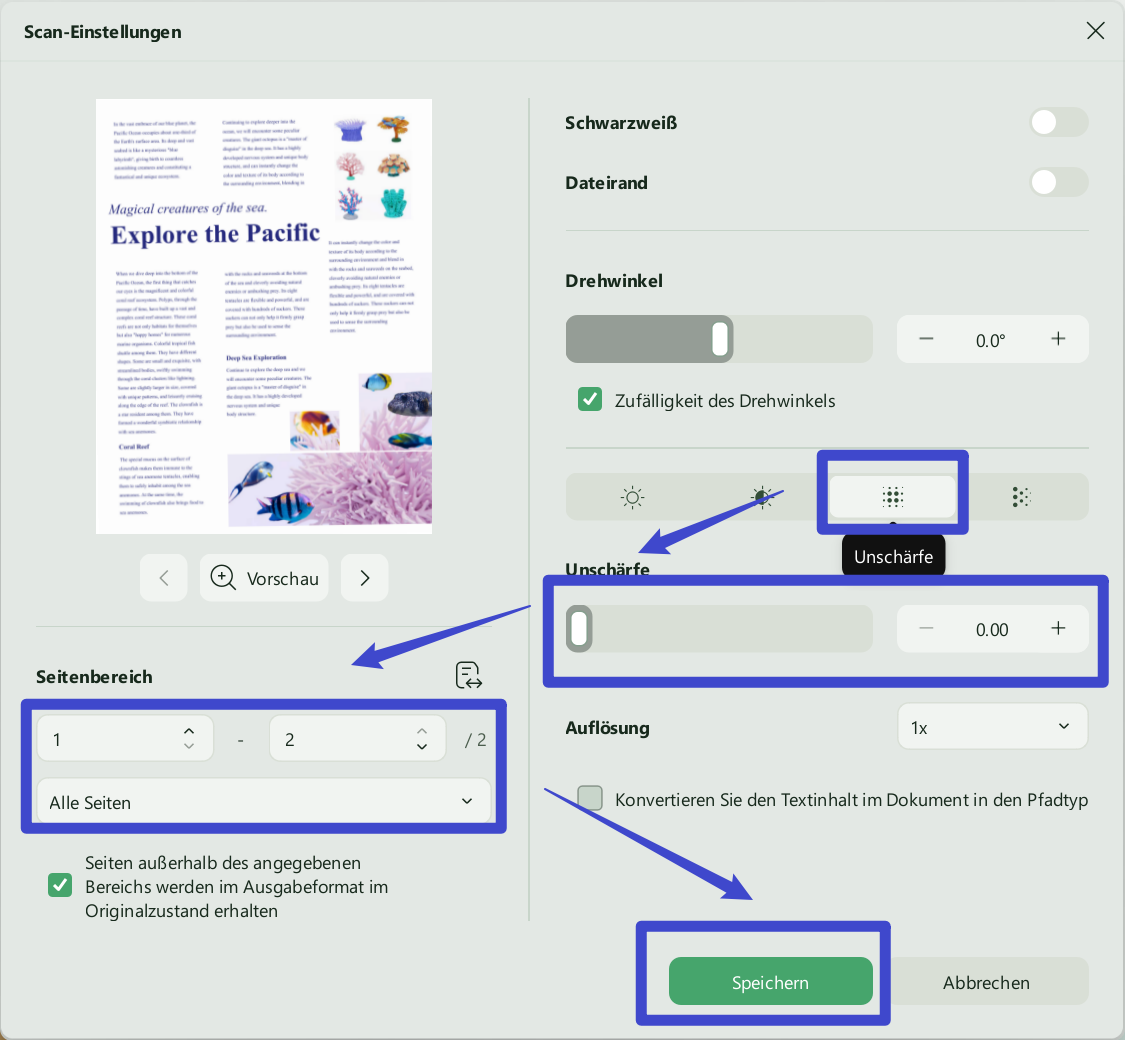The height and width of the screenshot is (1040, 1125).
Task: Click the Unschärfe minus button
Action: click(x=926, y=629)
